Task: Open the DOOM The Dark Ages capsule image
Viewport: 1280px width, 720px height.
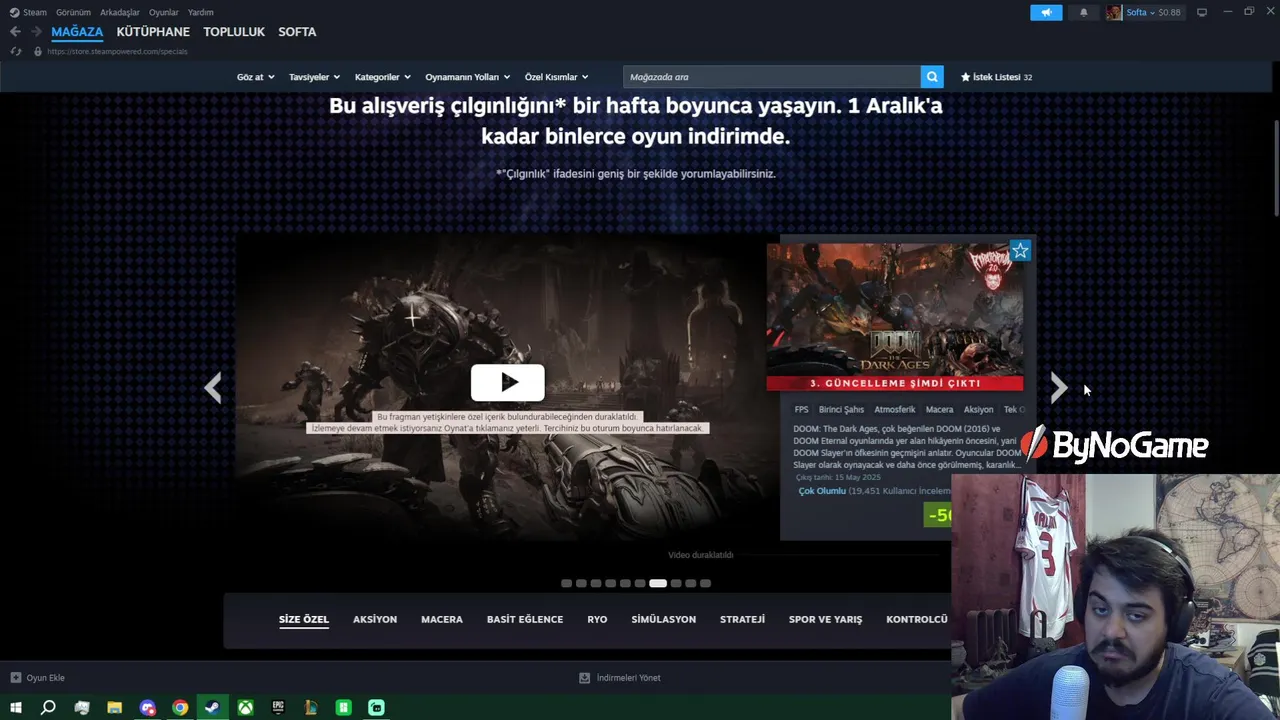Action: [x=894, y=317]
